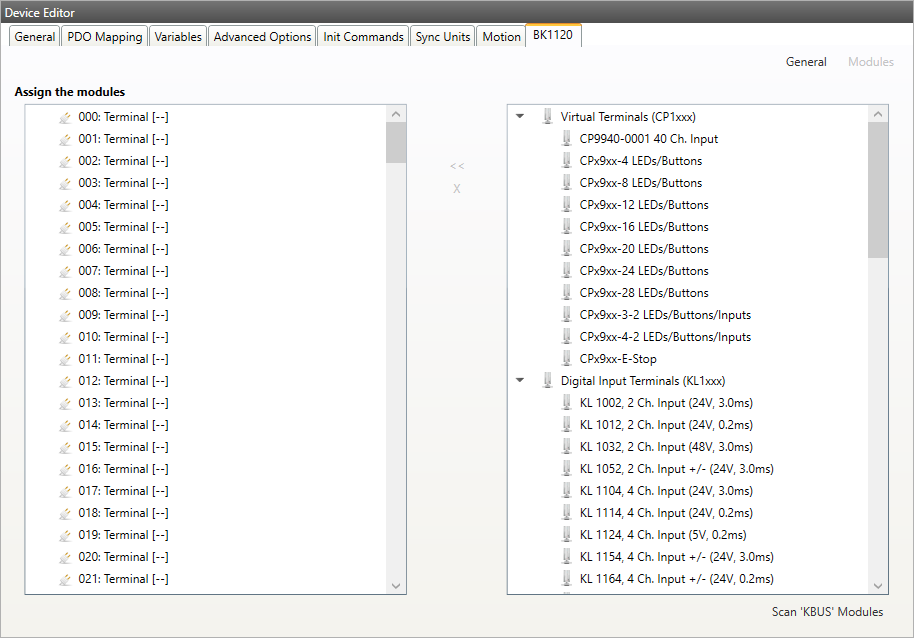Click the module icon next to CPx9xx-E-Stop
The width and height of the screenshot is (914, 638).
click(566, 359)
